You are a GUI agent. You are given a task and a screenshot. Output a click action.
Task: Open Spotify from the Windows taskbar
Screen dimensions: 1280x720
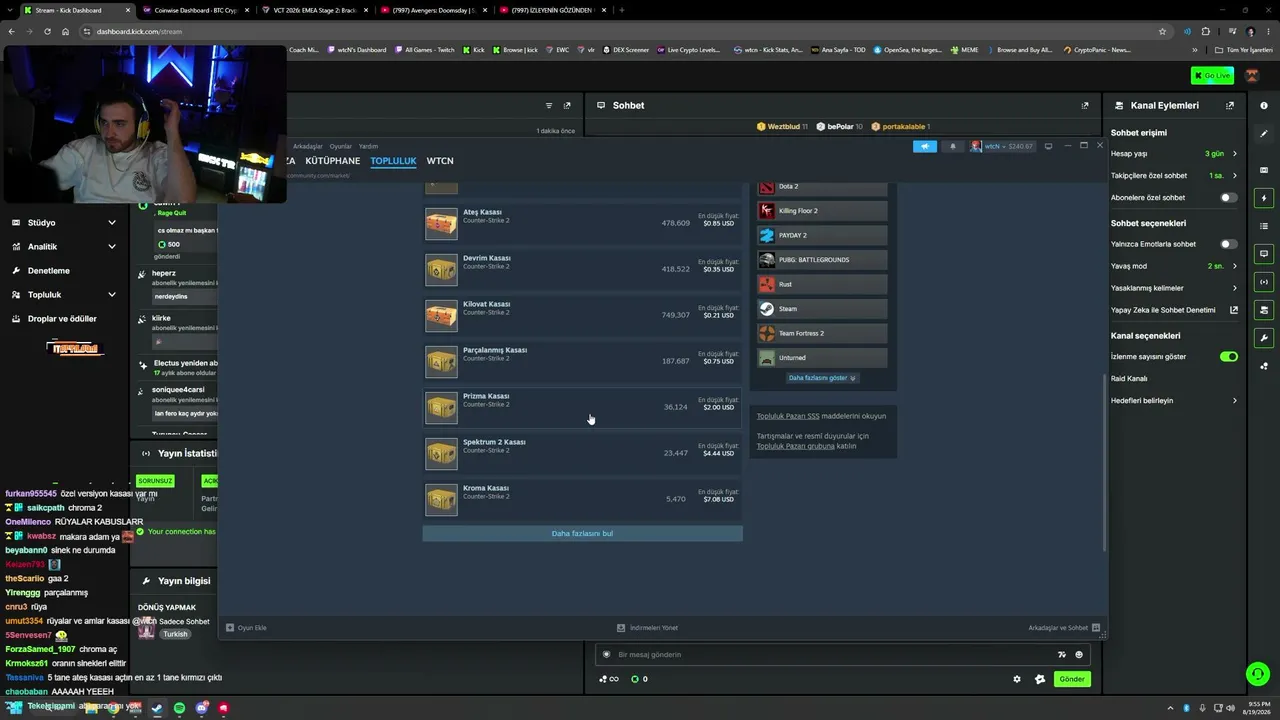tap(179, 708)
